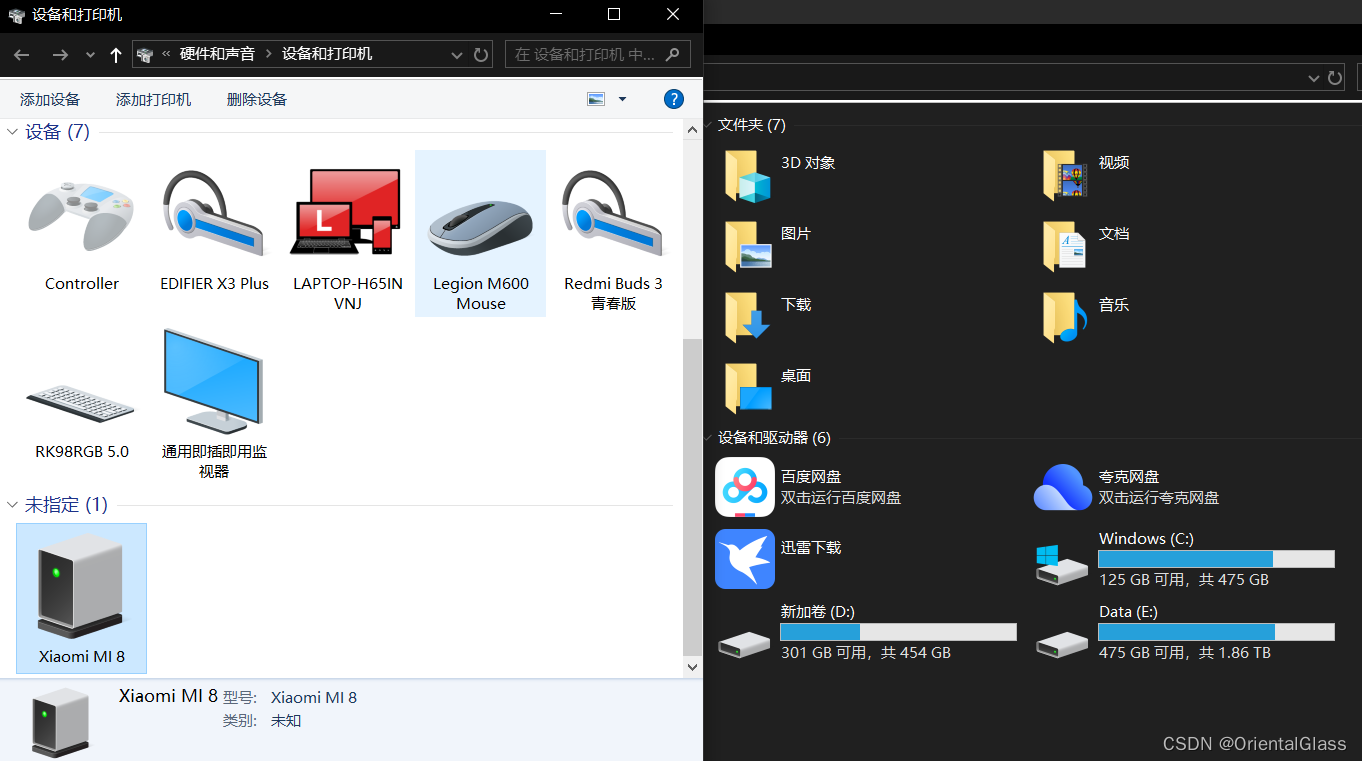This screenshot has height=761, width=1362.
Task: Collapse the 设备 (7) group
Action: 13,132
